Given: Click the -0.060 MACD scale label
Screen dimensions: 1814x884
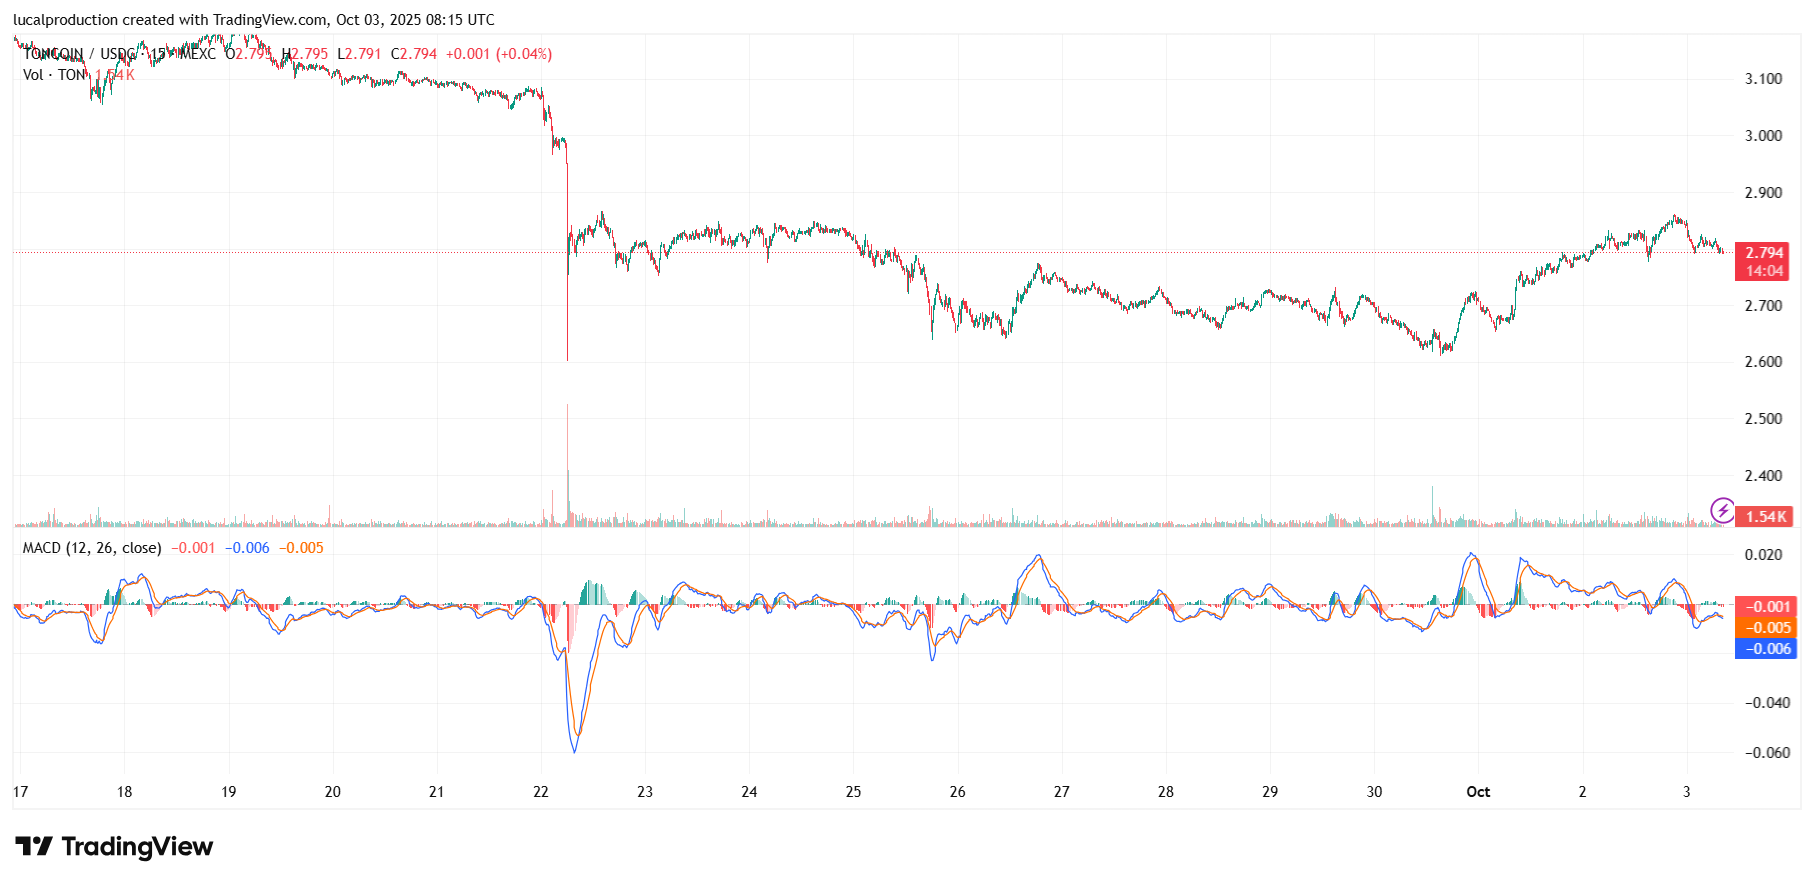Looking at the screenshot, I should pyautogui.click(x=1767, y=753).
